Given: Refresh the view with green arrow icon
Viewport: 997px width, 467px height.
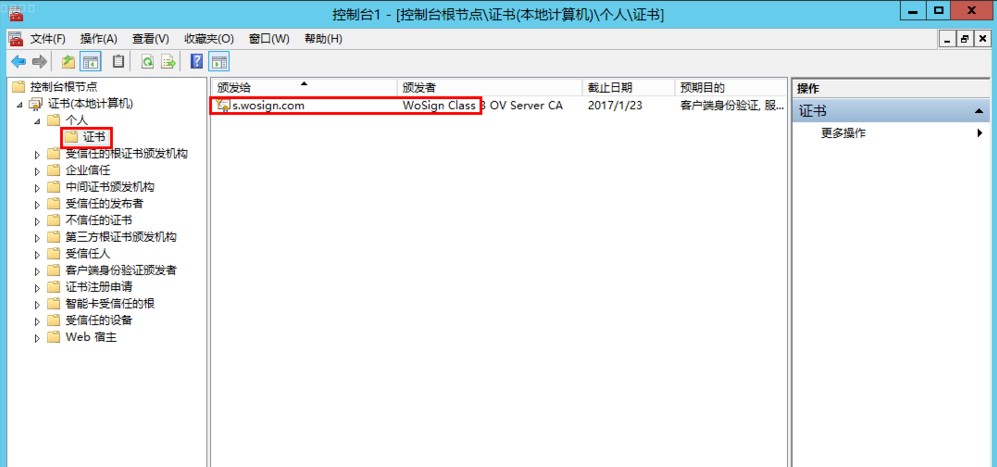Looking at the screenshot, I should point(148,62).
